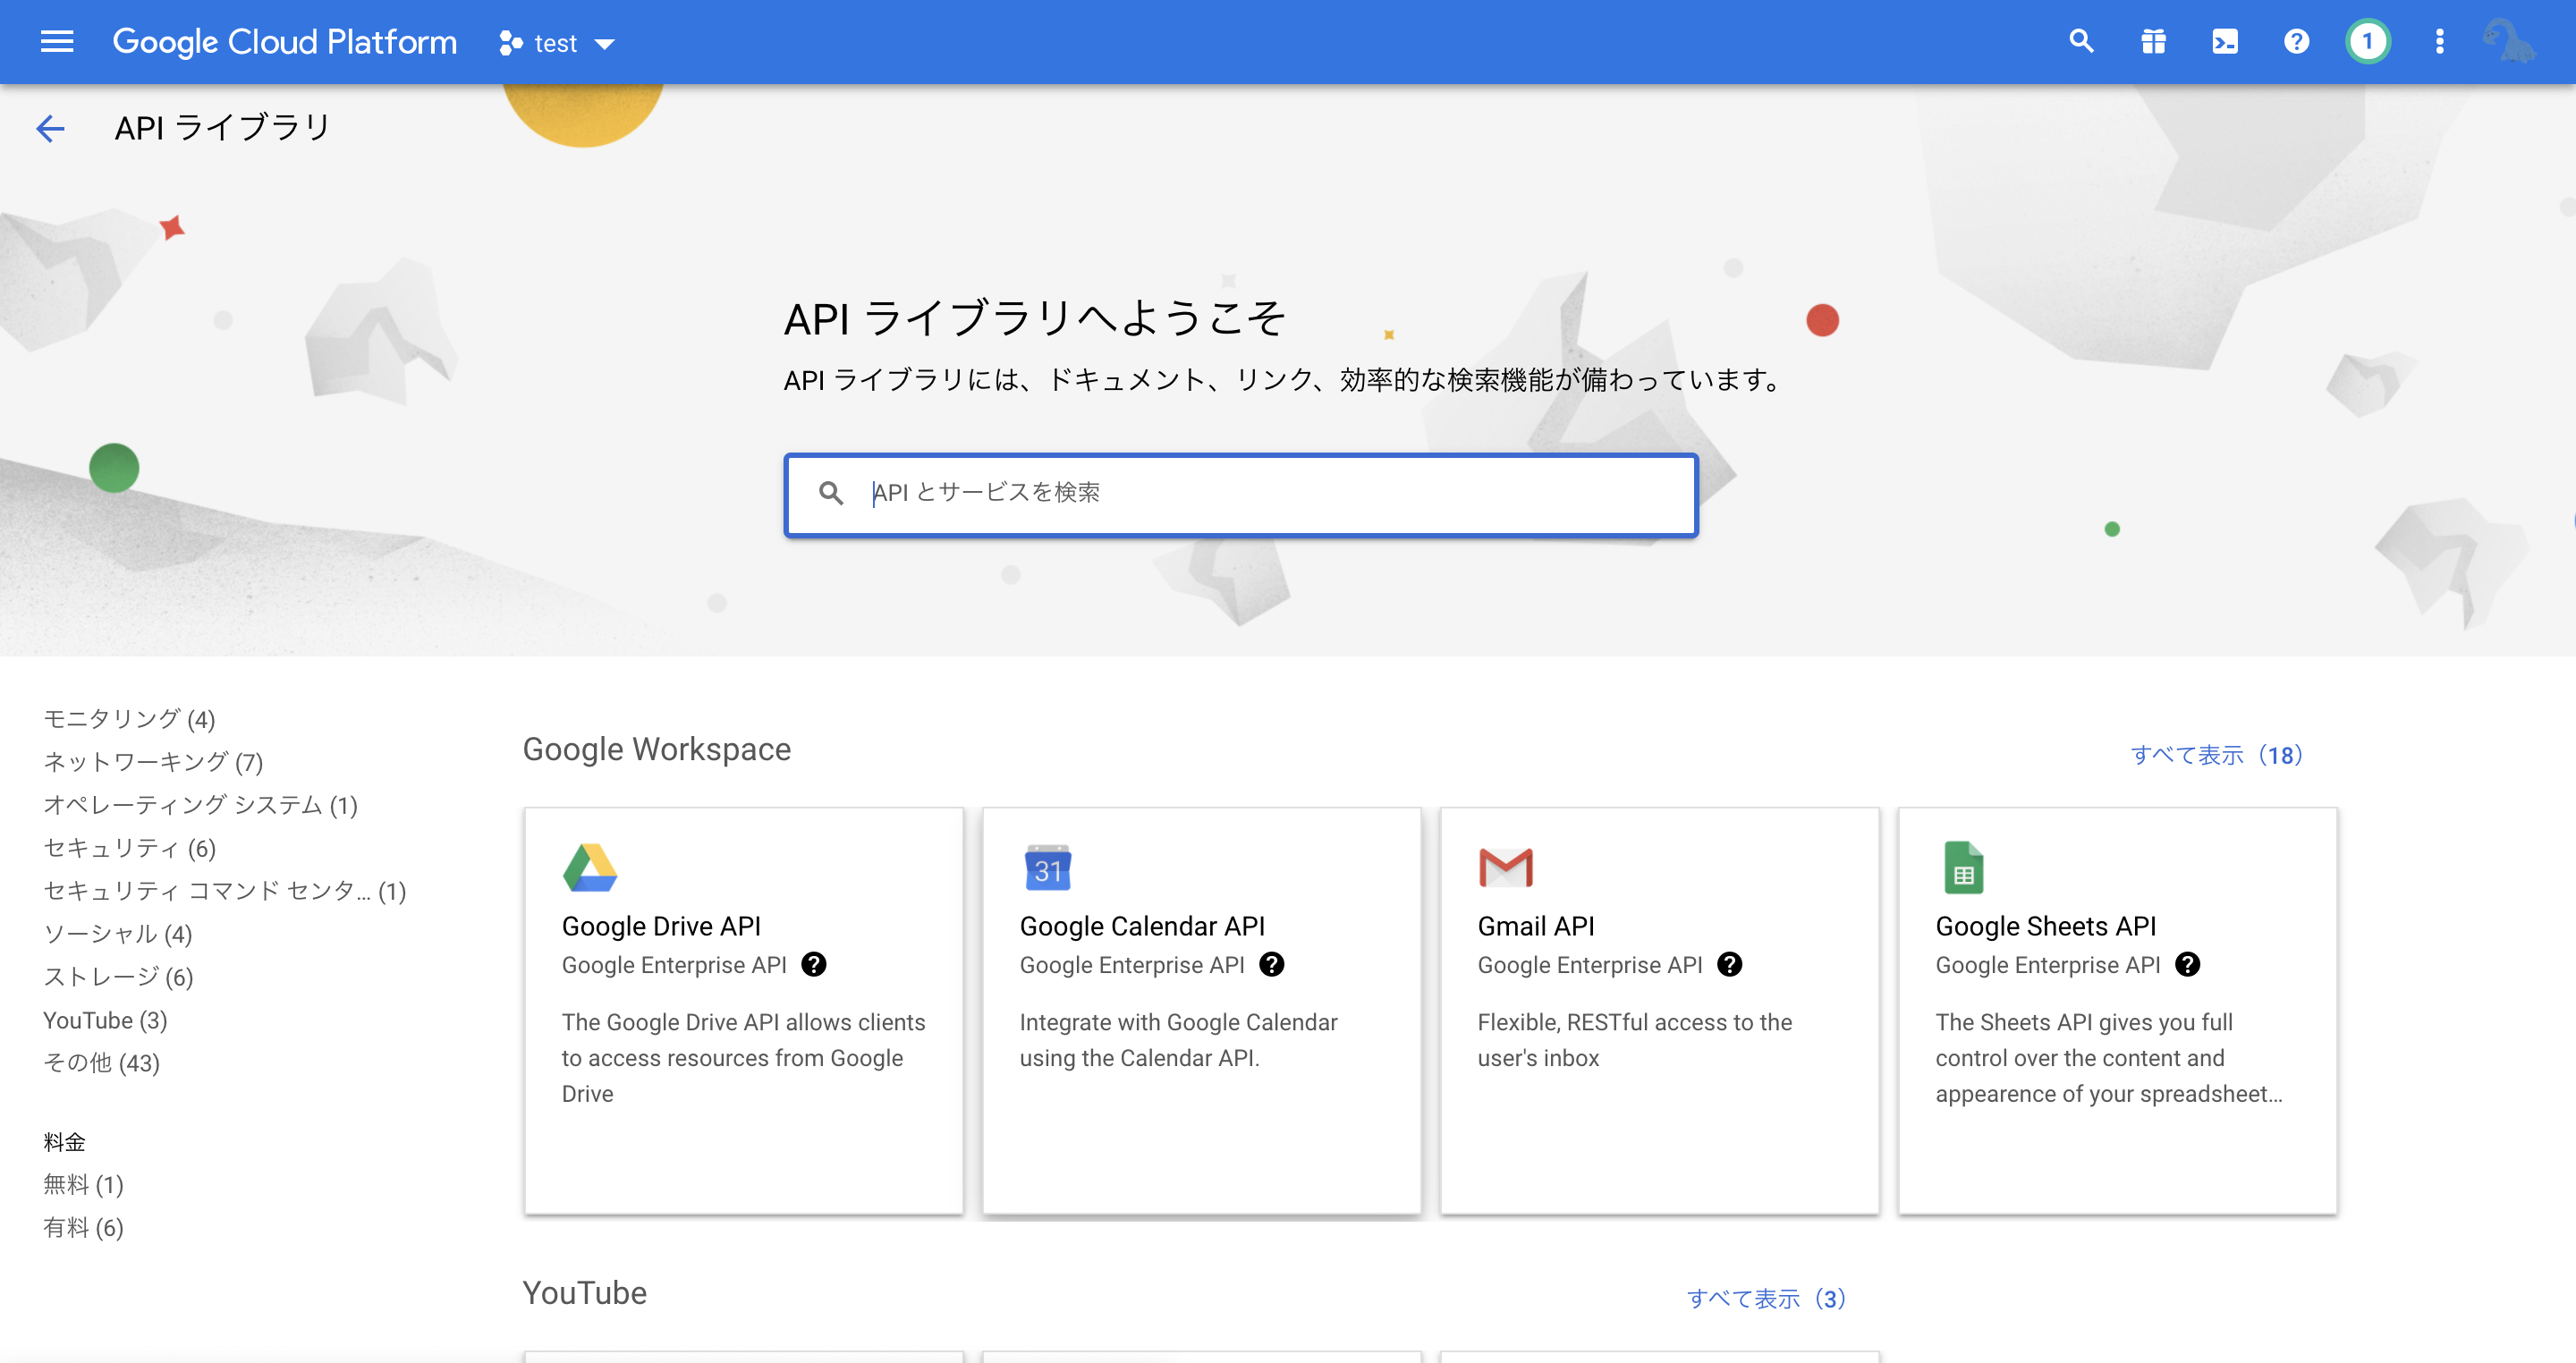2576x1363 pixels.
Task: Filter by セキュリティ (6) category
Action: [130, 848]
